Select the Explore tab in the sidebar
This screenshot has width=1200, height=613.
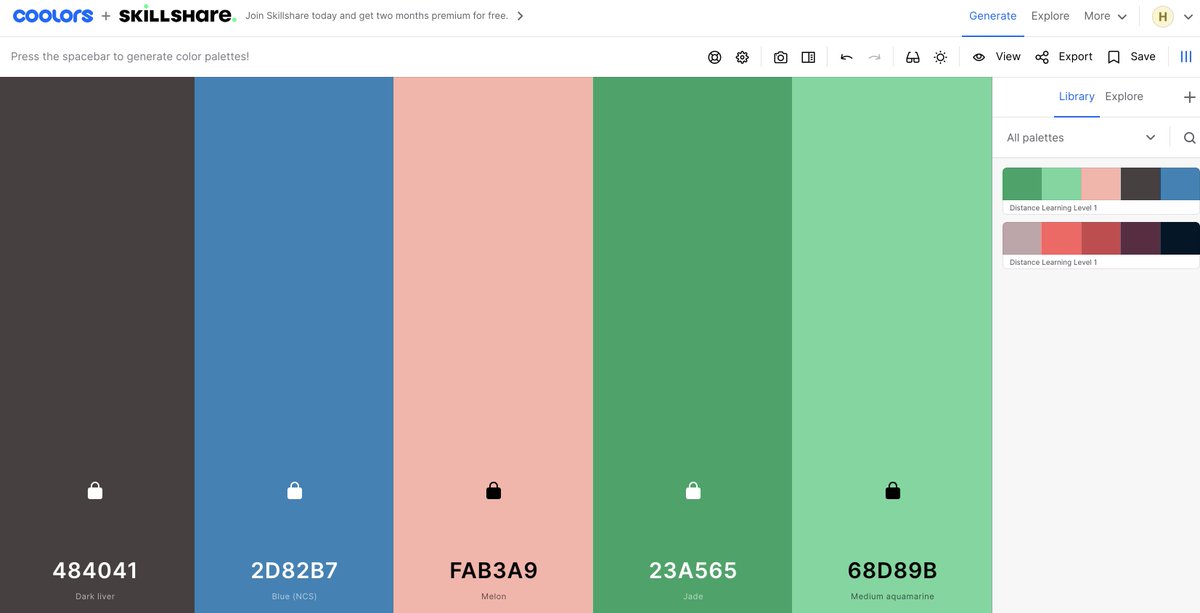tap(1124, 97)
